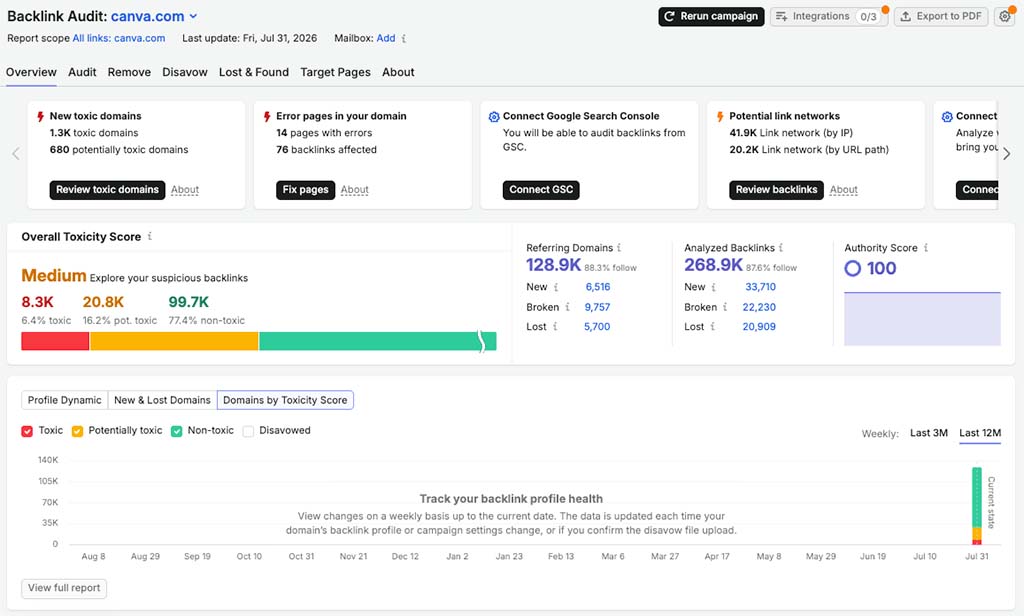
Task: Click the Authority Score trend graph
Action: point(922,319)
